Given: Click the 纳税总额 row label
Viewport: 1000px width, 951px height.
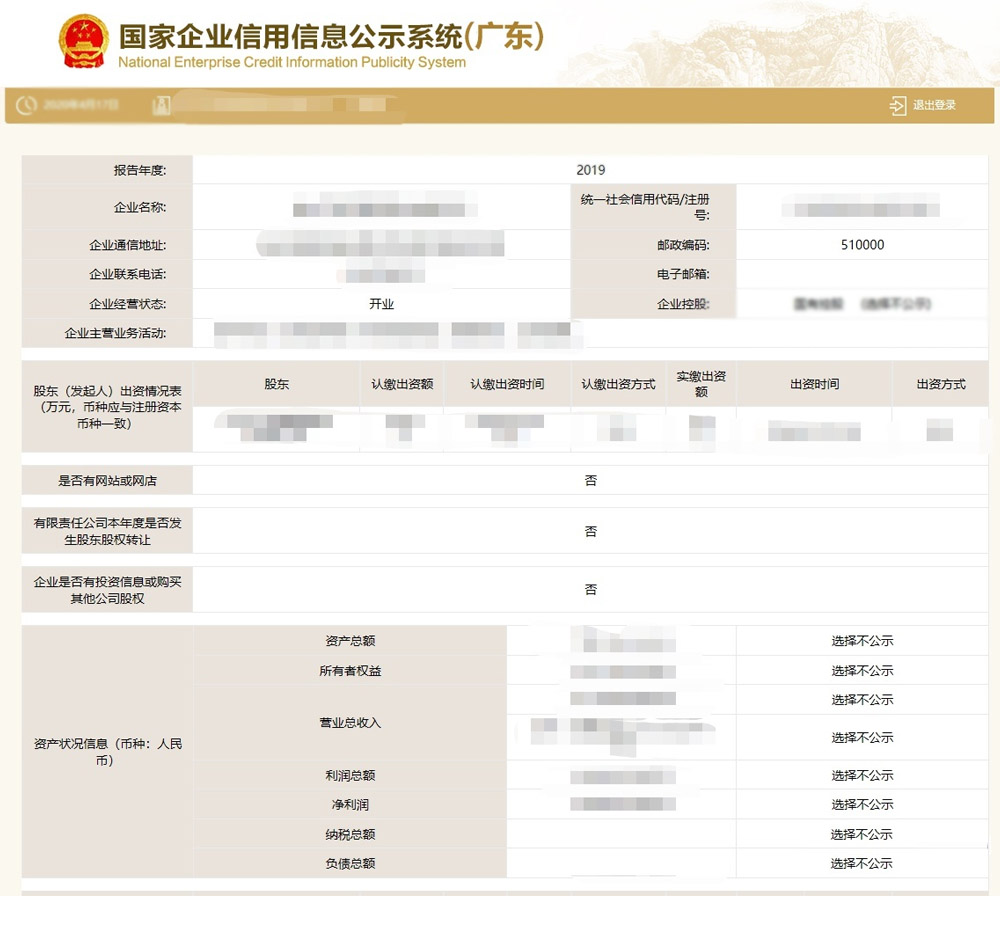Looking at the screenshot, I should point(350,834).
